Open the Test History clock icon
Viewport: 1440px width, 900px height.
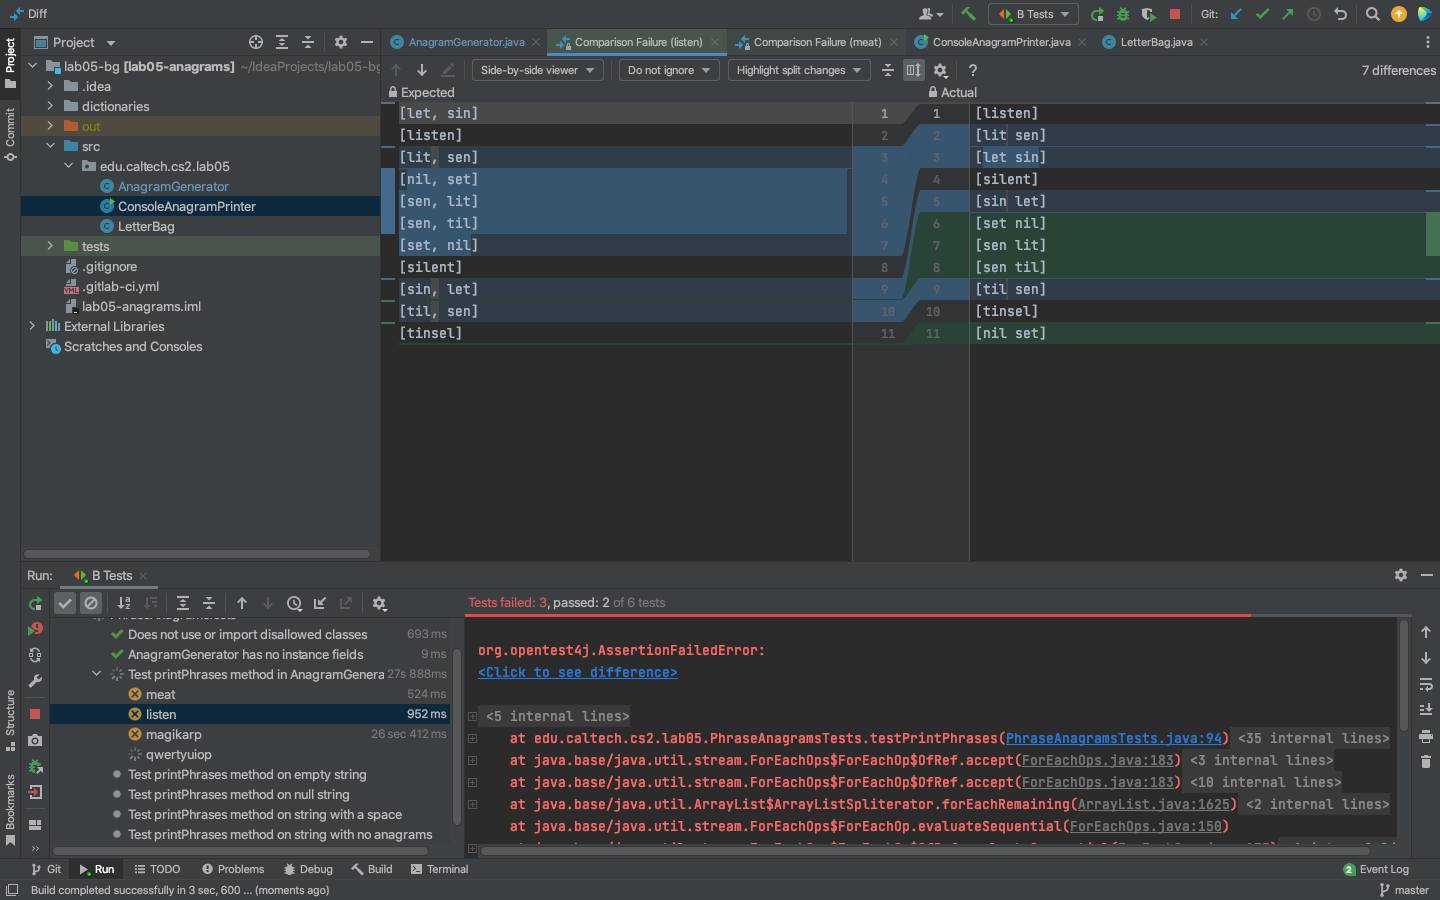[294, 603]
